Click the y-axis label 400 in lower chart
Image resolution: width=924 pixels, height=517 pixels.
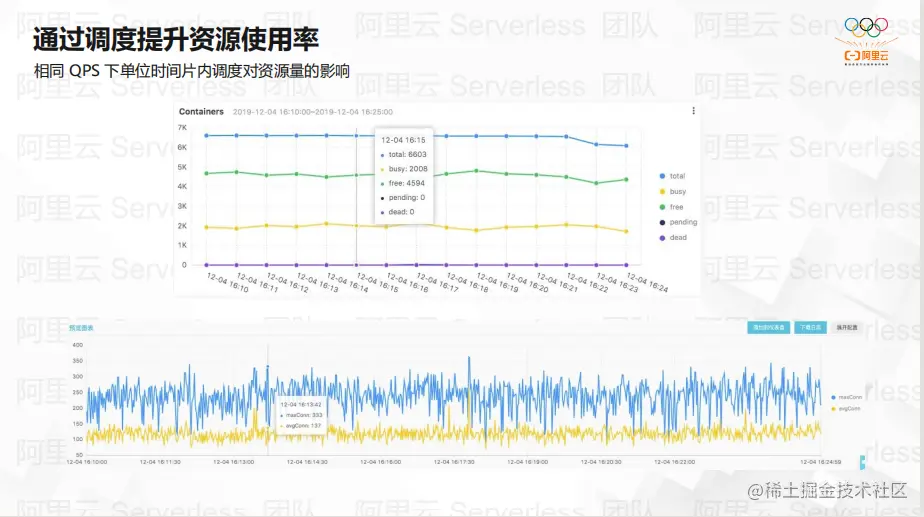(77, 345)
